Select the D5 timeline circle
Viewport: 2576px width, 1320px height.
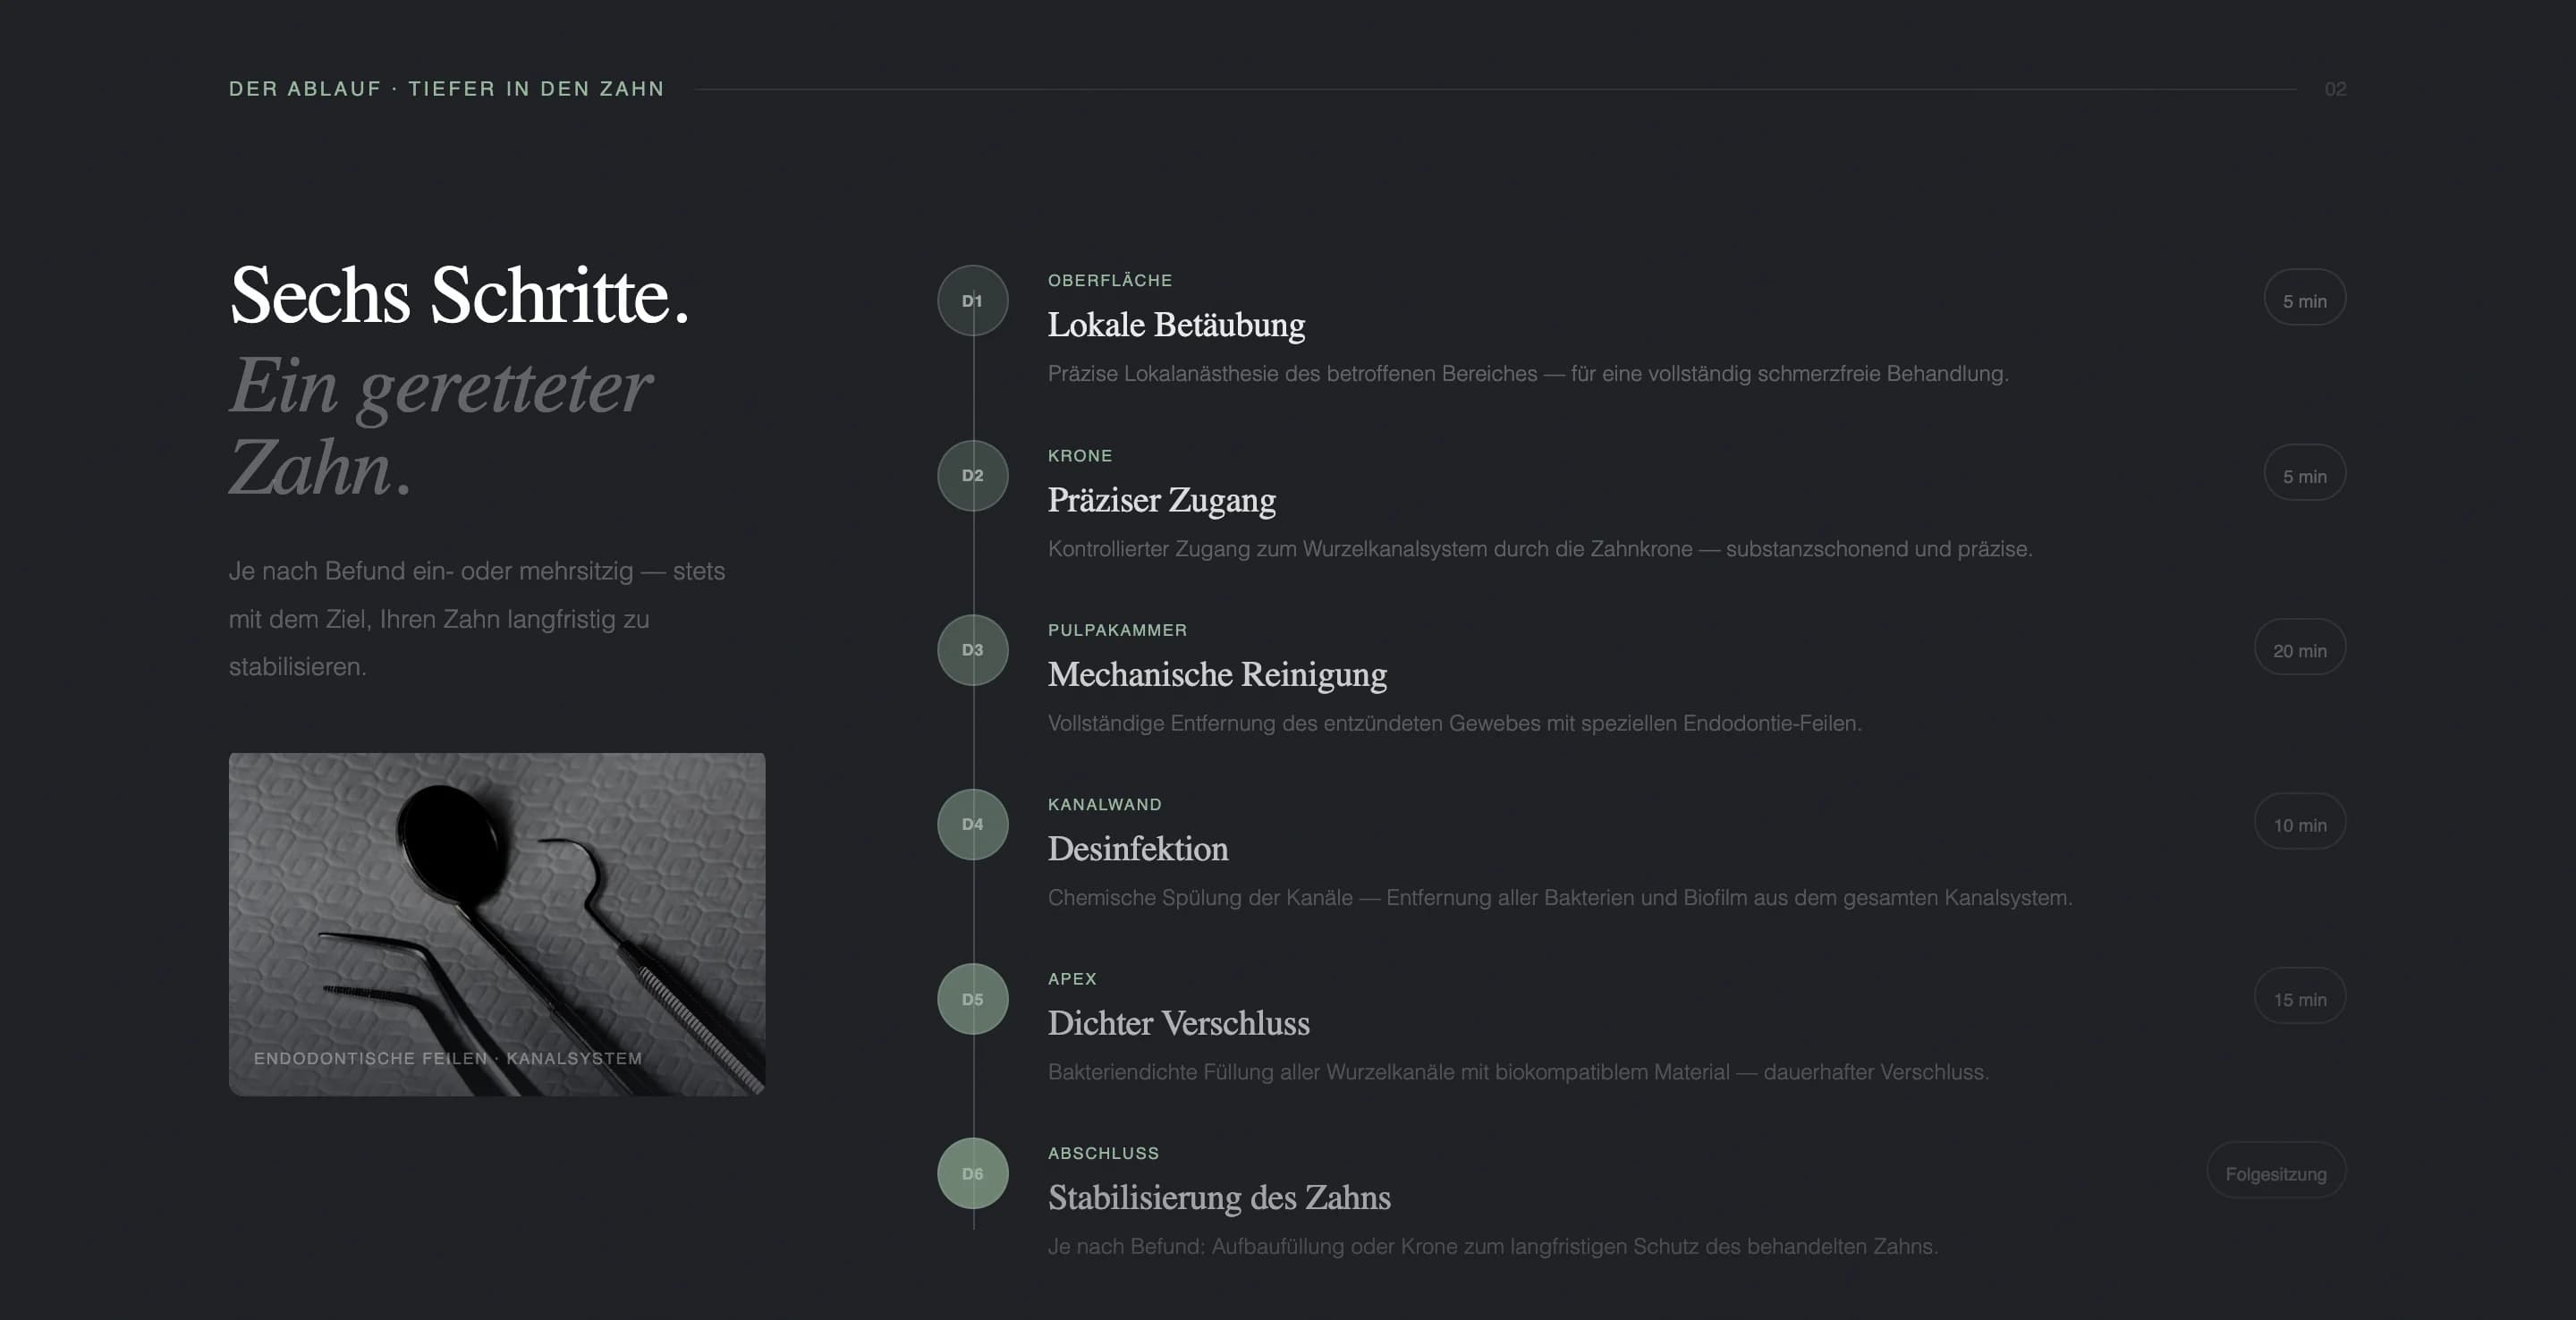[972, 999]
